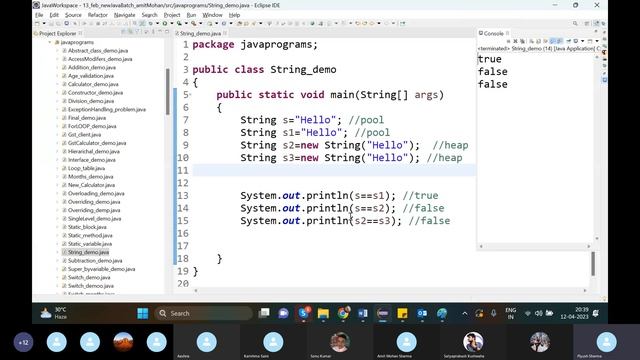Screen dimensions: 640x360
Task: Open the Run dropdown arrow next to green play
Action: point(171,23)
